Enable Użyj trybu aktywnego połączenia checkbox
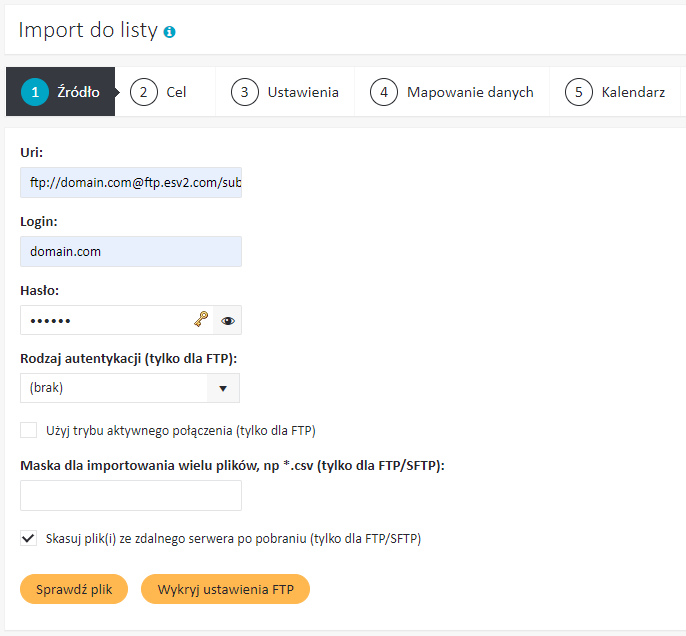The image size is (686, 636). pyautogui.click(x=28, y=430)
